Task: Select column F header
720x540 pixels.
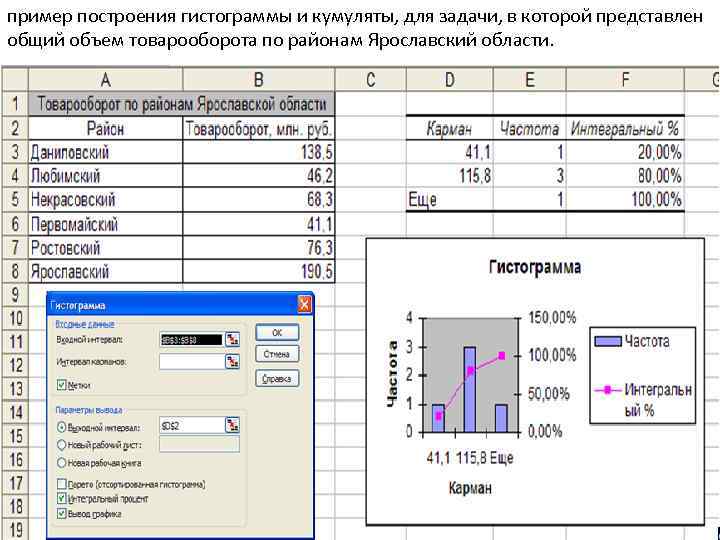Action: coord(625,80)
